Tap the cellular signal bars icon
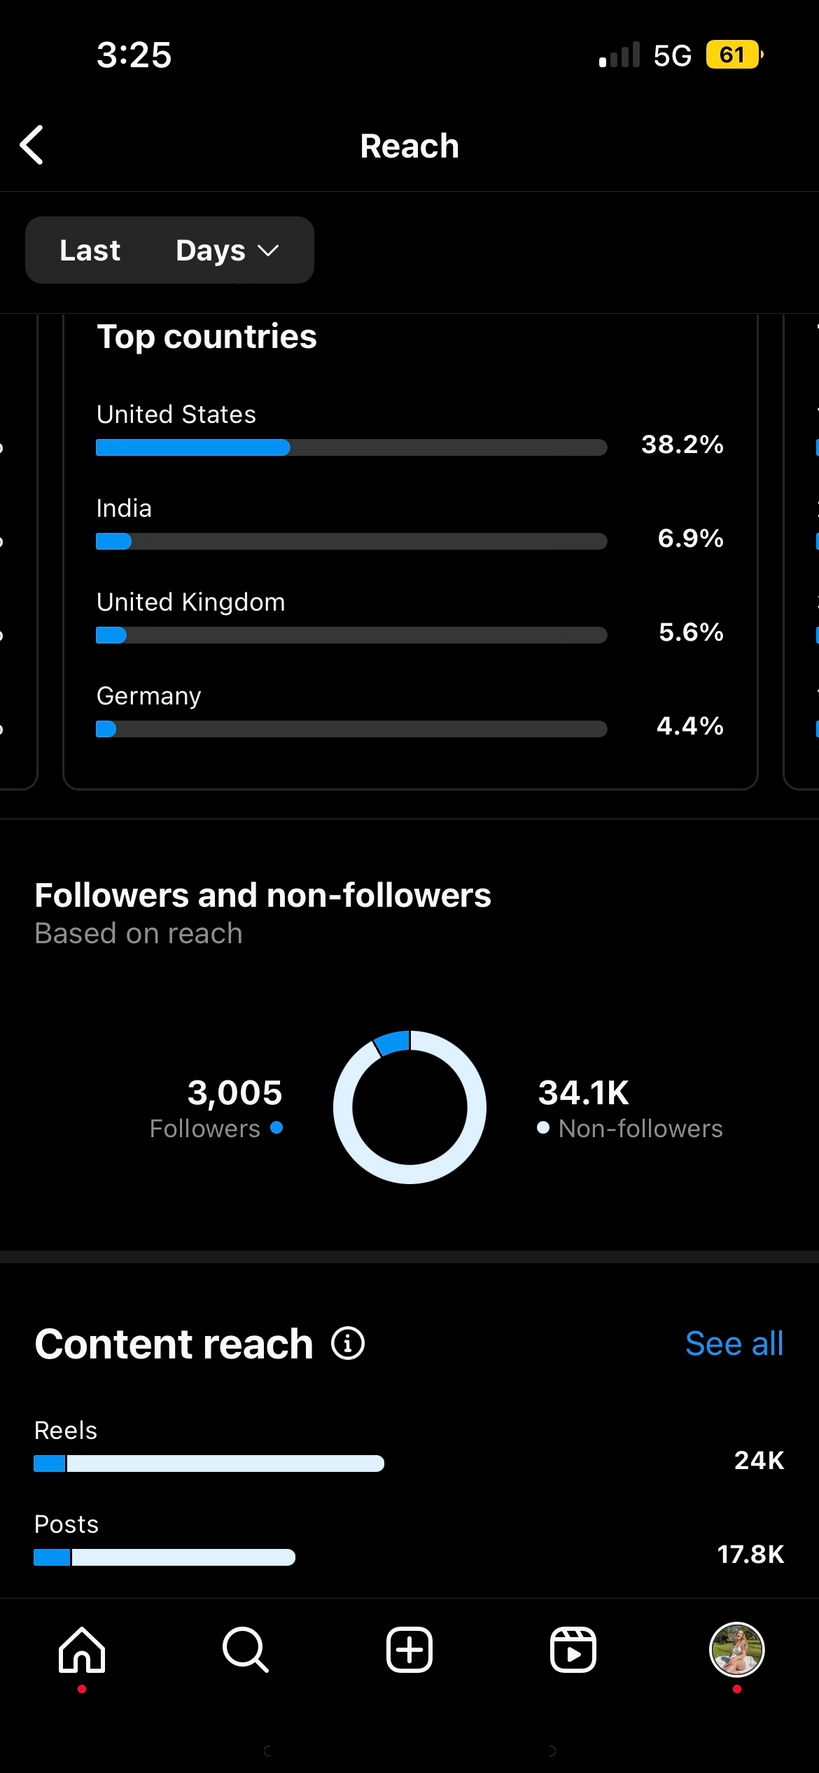The width and height of the screenshot is (819, 1773). pos(619,55)
